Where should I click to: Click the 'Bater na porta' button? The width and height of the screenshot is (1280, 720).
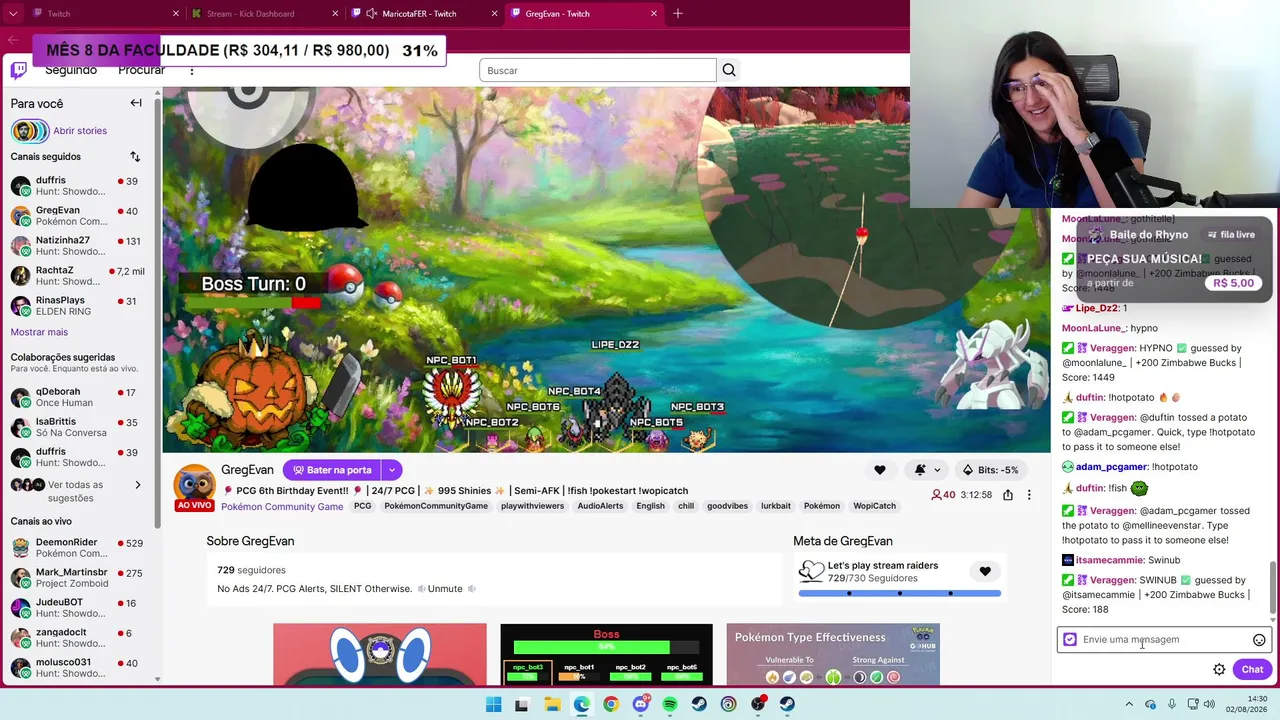(332, 470)
